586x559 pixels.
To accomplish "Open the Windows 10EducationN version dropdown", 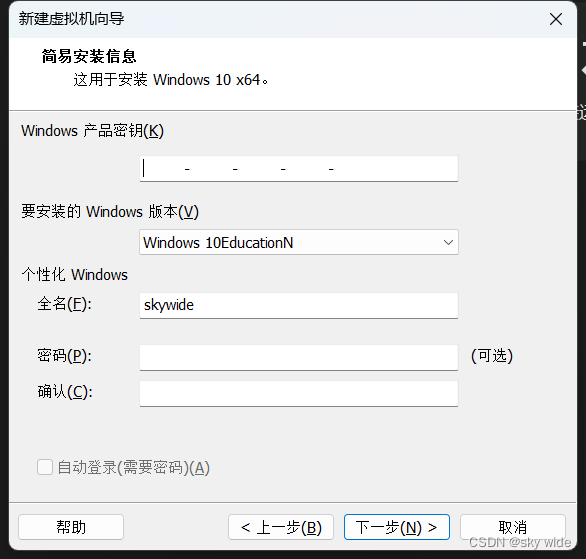I will click(x=299, y=243).
